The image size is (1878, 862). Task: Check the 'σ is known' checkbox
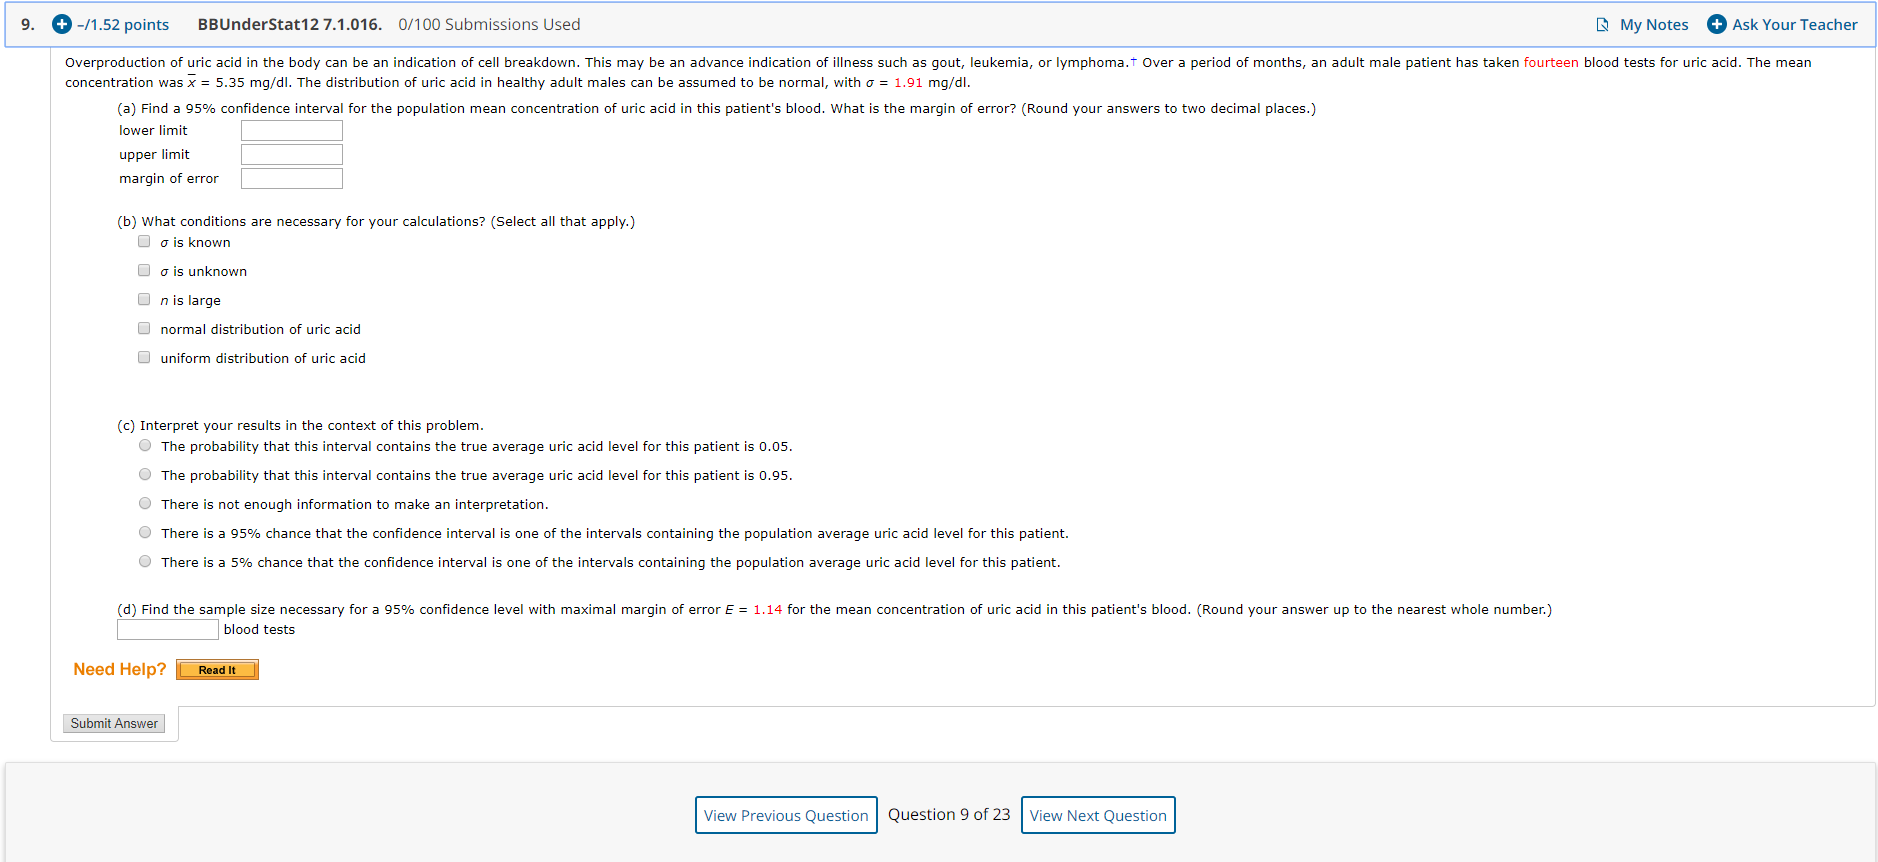144,242
